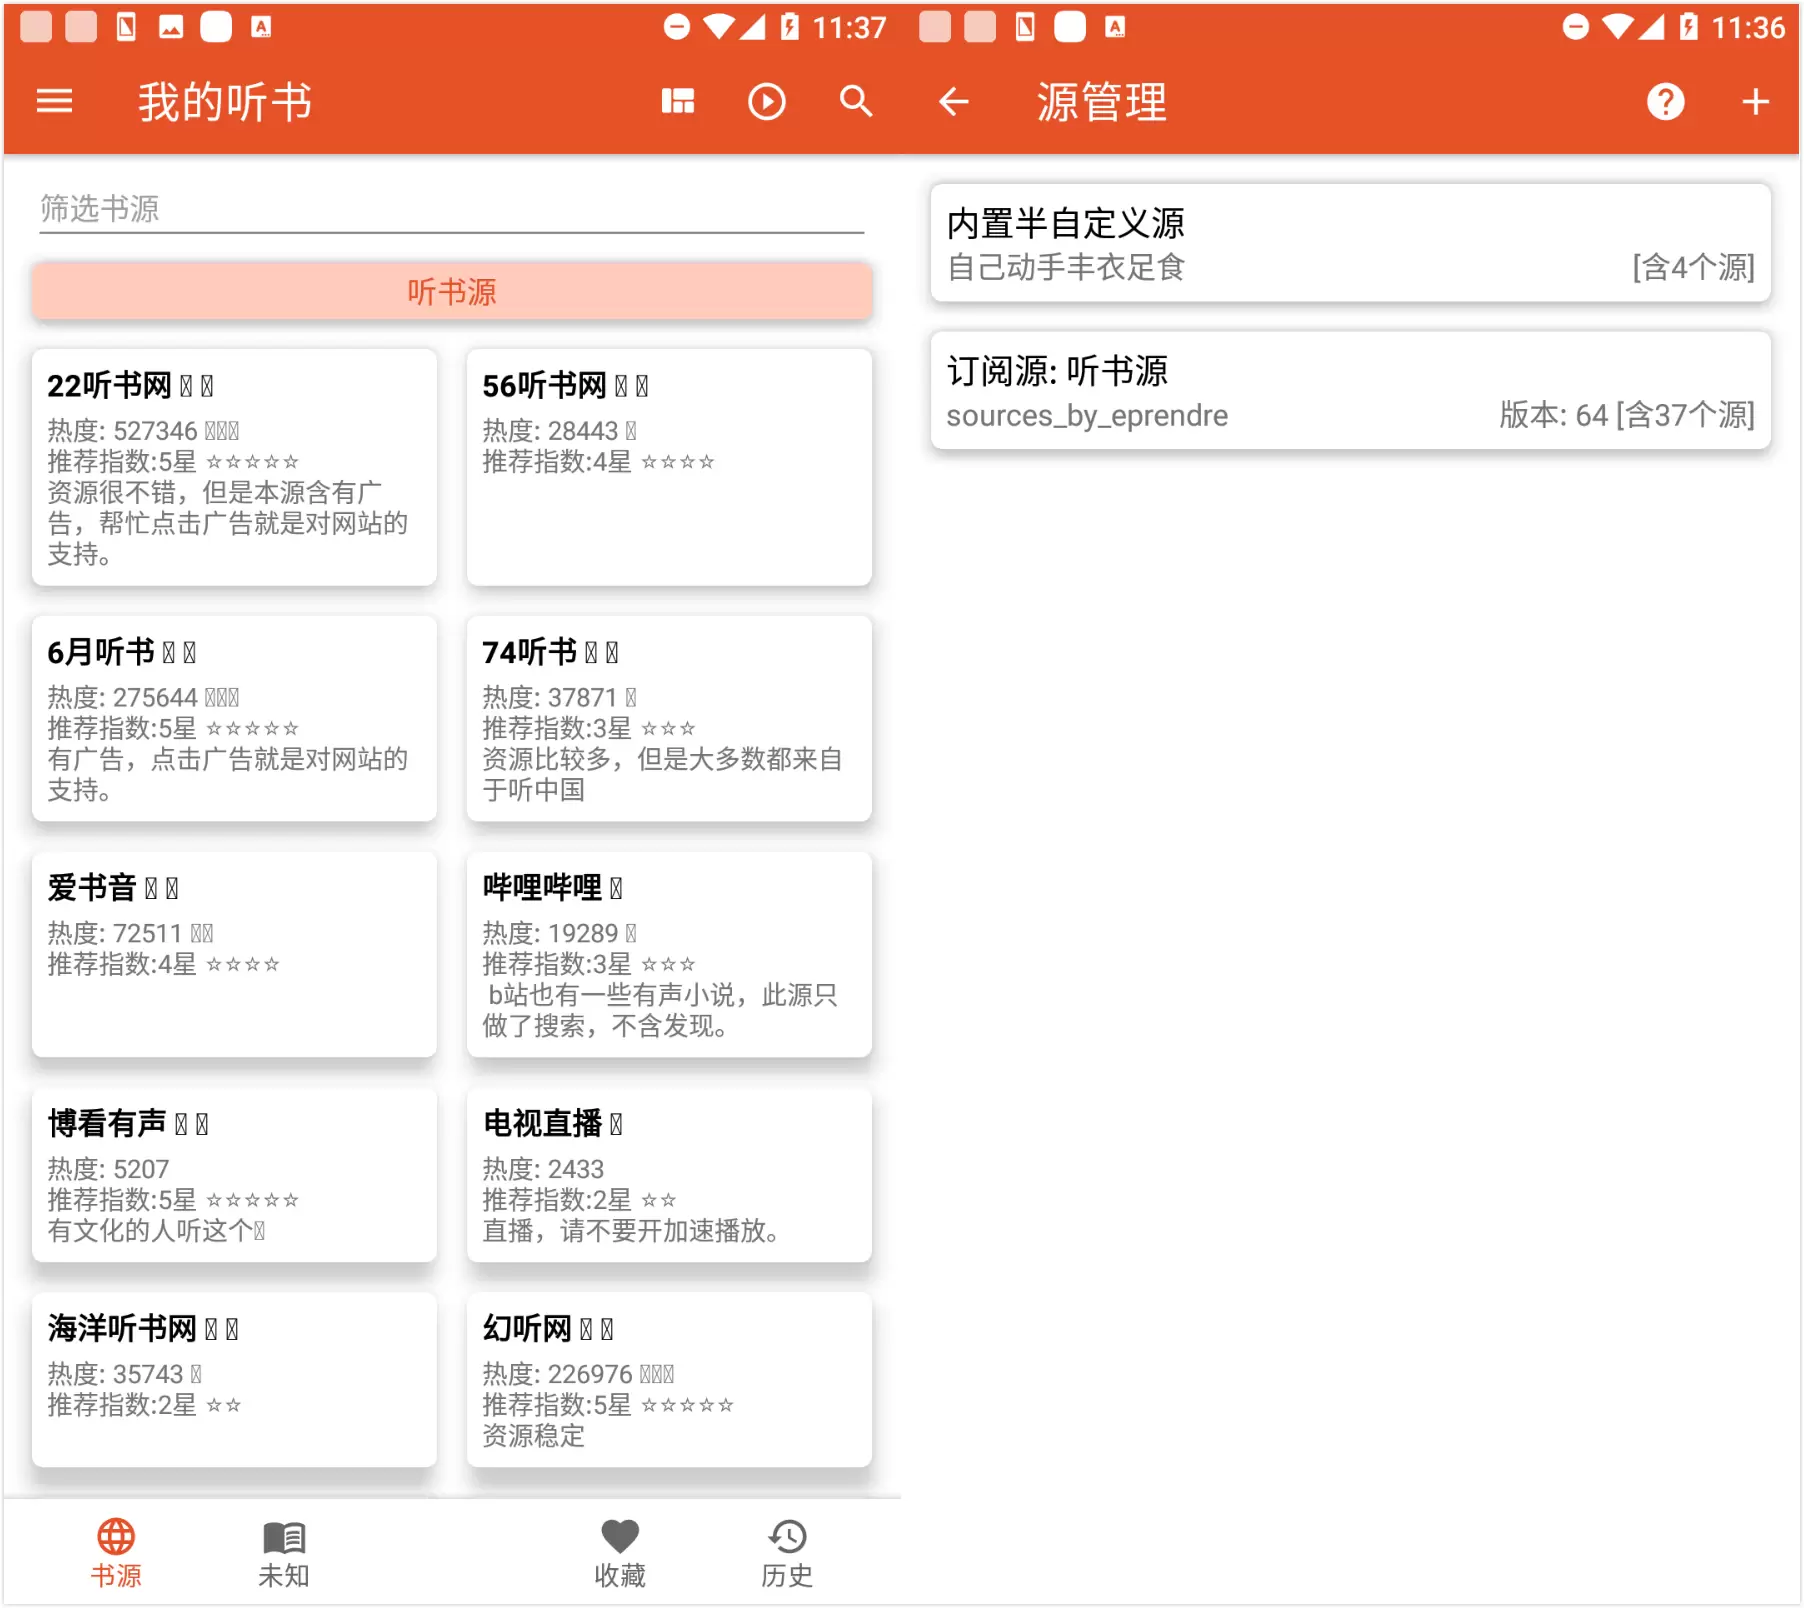This screenshot has height=1608, width=1804.
Task: Tap the 听书源 banner button
Action: click(x=452, y=291)
